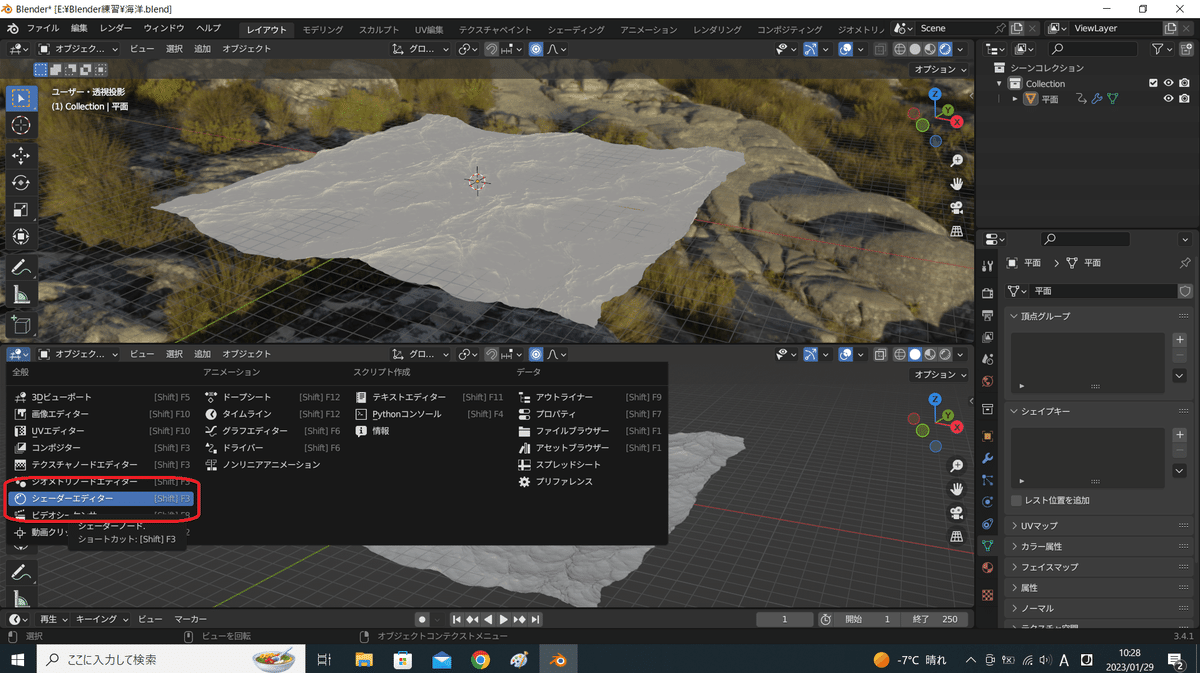
Task: Open the Render properties tab icon
Action: coord(988,293)
